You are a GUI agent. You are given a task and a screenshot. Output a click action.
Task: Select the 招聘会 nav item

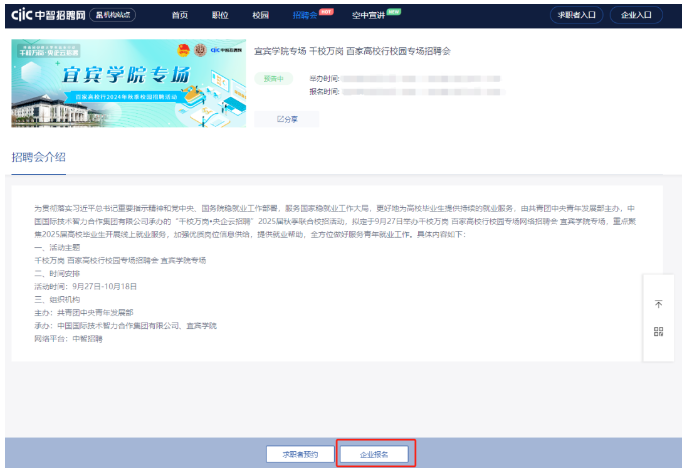(305, 15)
